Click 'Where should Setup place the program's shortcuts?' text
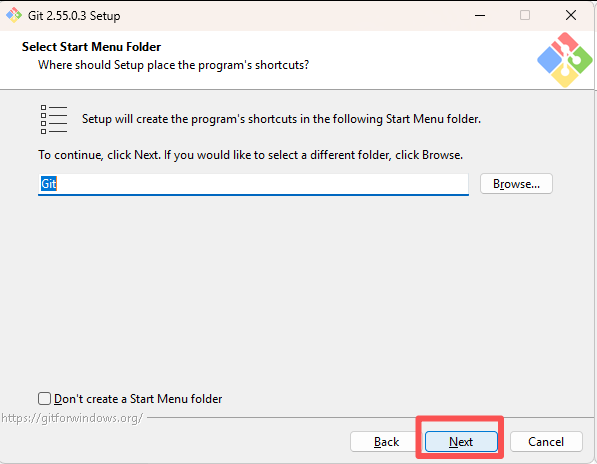Viewport: 597px width, 464px height. click(x=173, y=65)
